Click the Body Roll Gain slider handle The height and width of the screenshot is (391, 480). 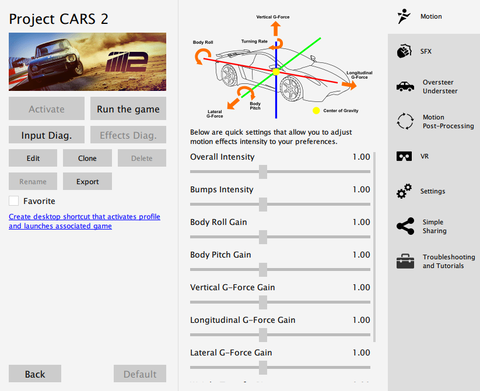[263, 237]
